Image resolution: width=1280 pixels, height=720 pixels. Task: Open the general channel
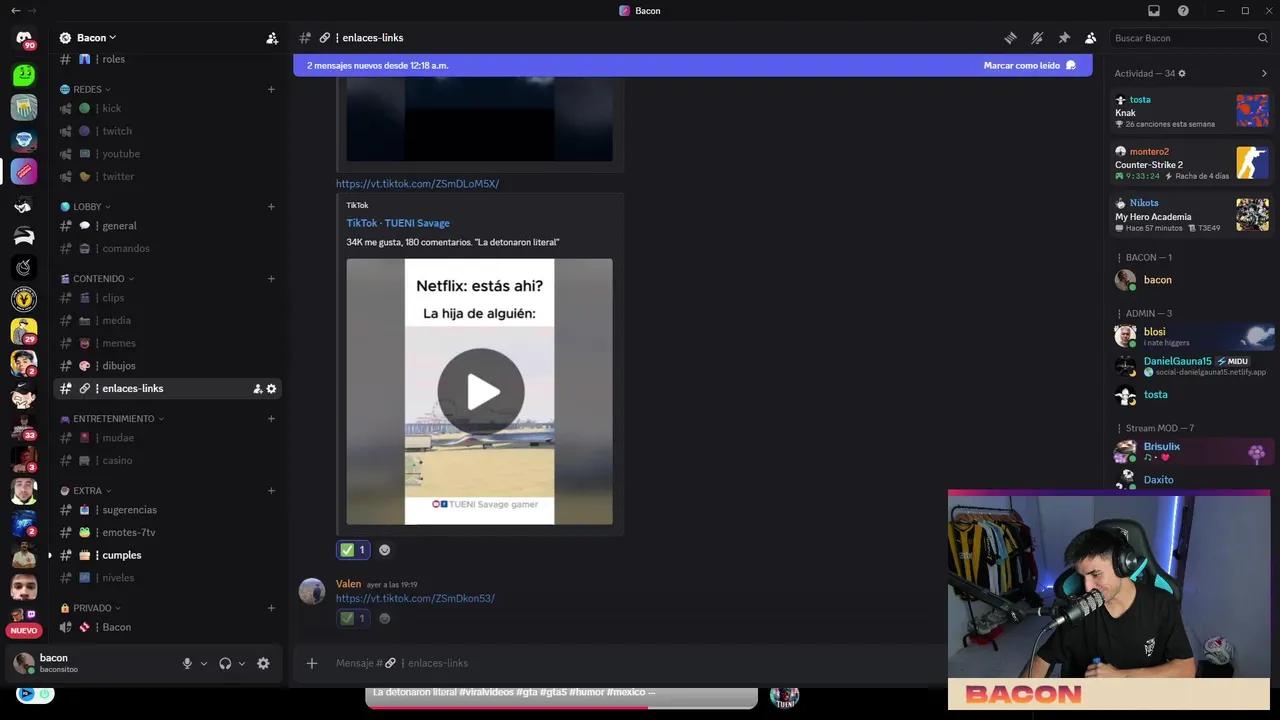click(x=167, y=226)
